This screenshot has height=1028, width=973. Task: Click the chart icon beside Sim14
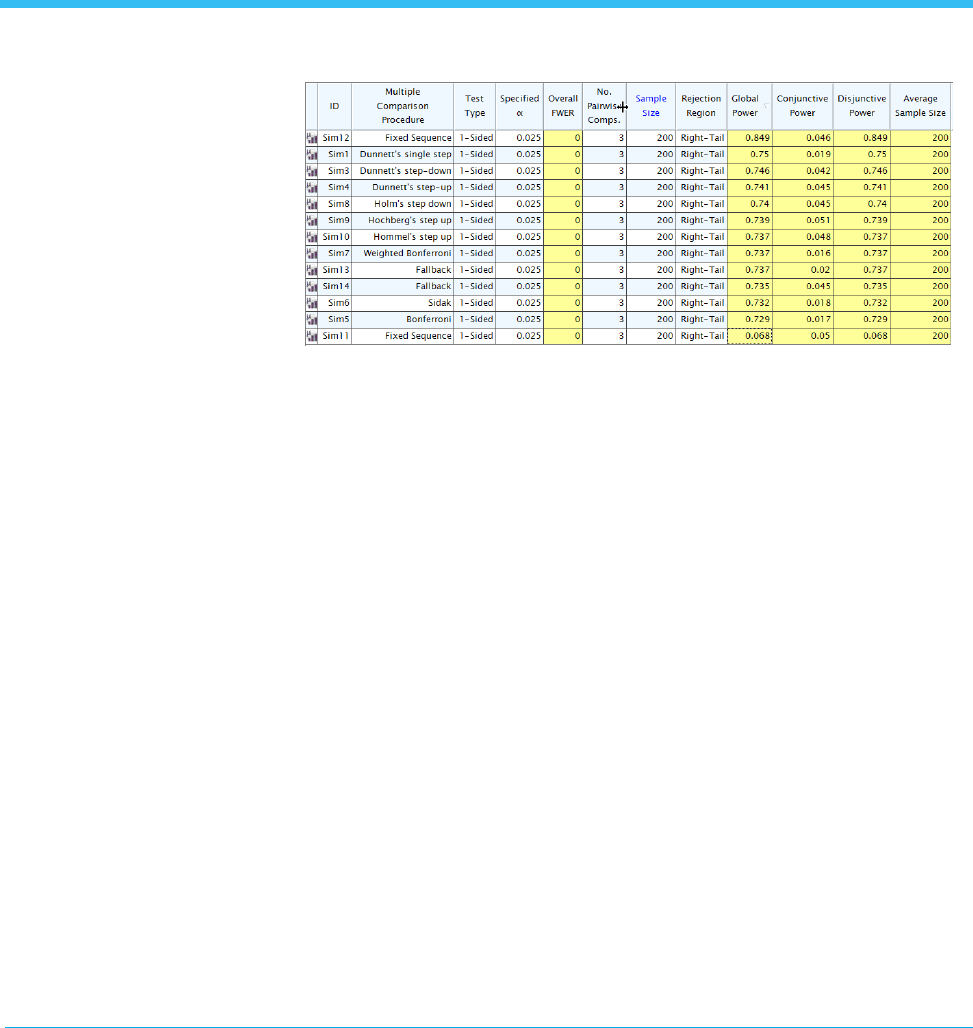tap(311, 287)
